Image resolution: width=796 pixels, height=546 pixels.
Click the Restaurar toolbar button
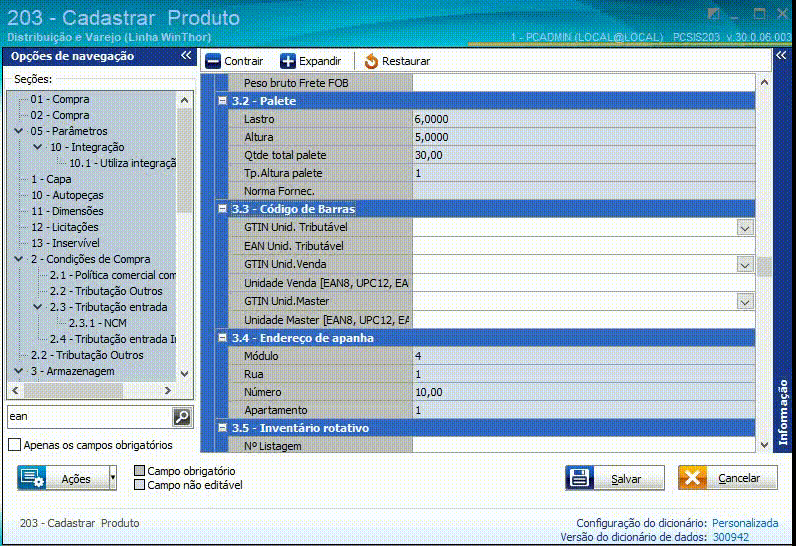[x=397, y=61]
